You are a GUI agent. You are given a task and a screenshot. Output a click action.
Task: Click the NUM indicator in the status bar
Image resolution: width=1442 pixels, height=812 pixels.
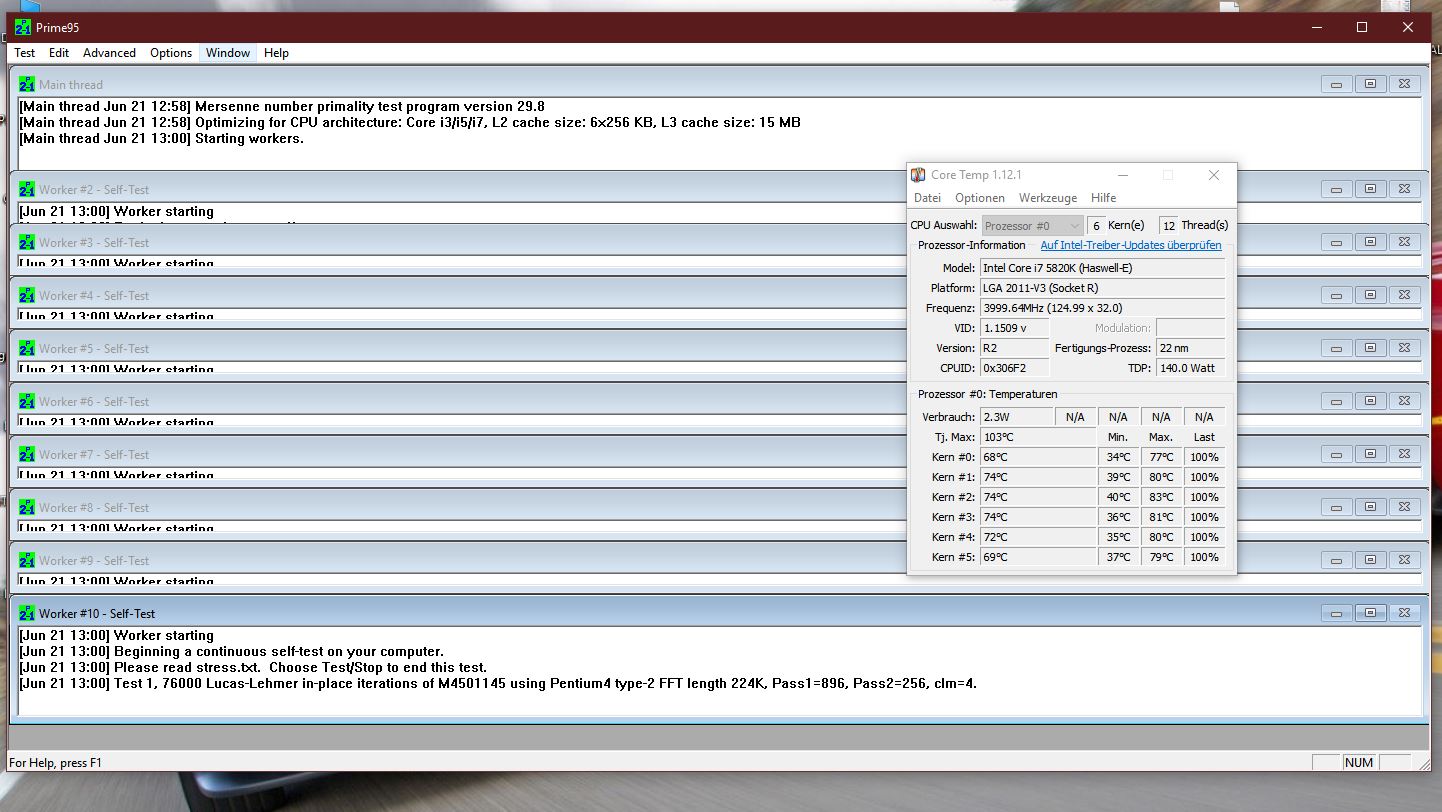tap(1359, 763)
